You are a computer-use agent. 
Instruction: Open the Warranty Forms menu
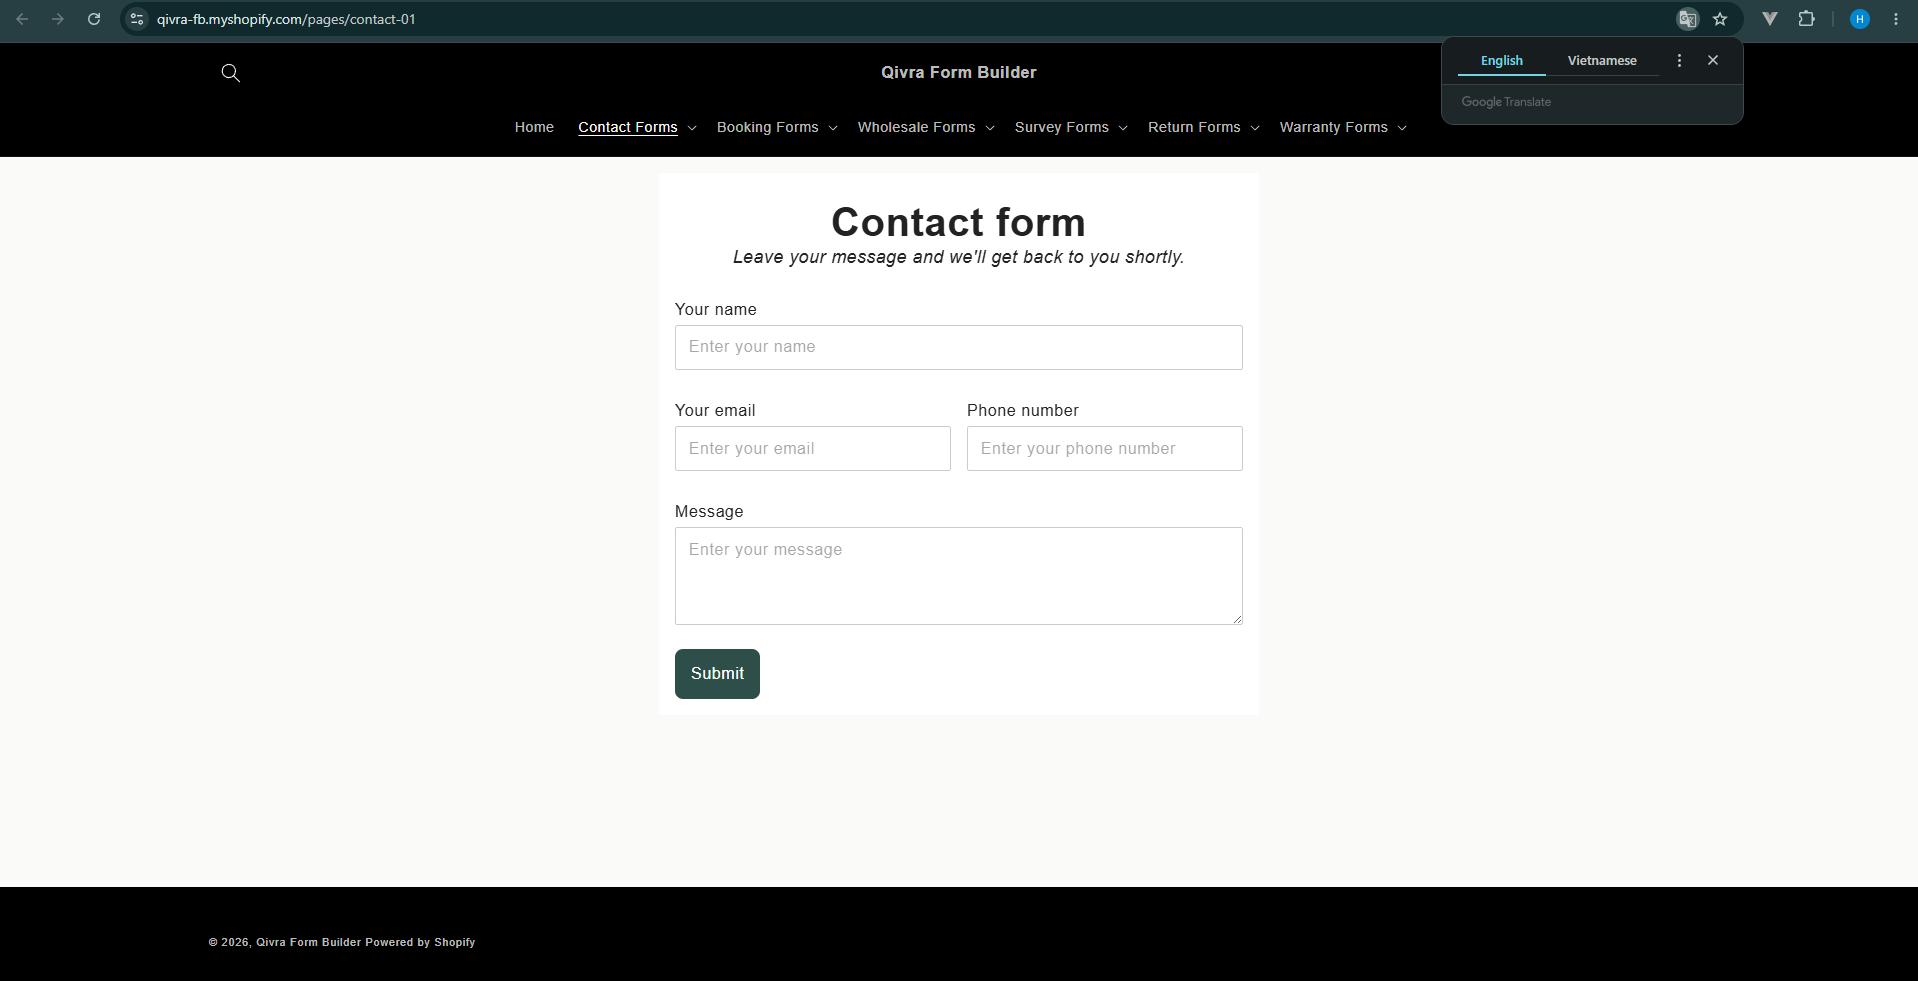(1333, 127)
